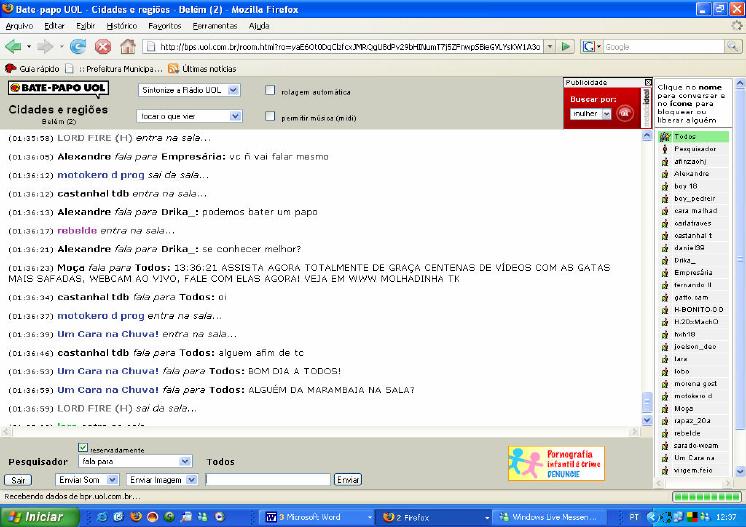
Task: Stop loading with the red X icon
Action: click(103, 47)
